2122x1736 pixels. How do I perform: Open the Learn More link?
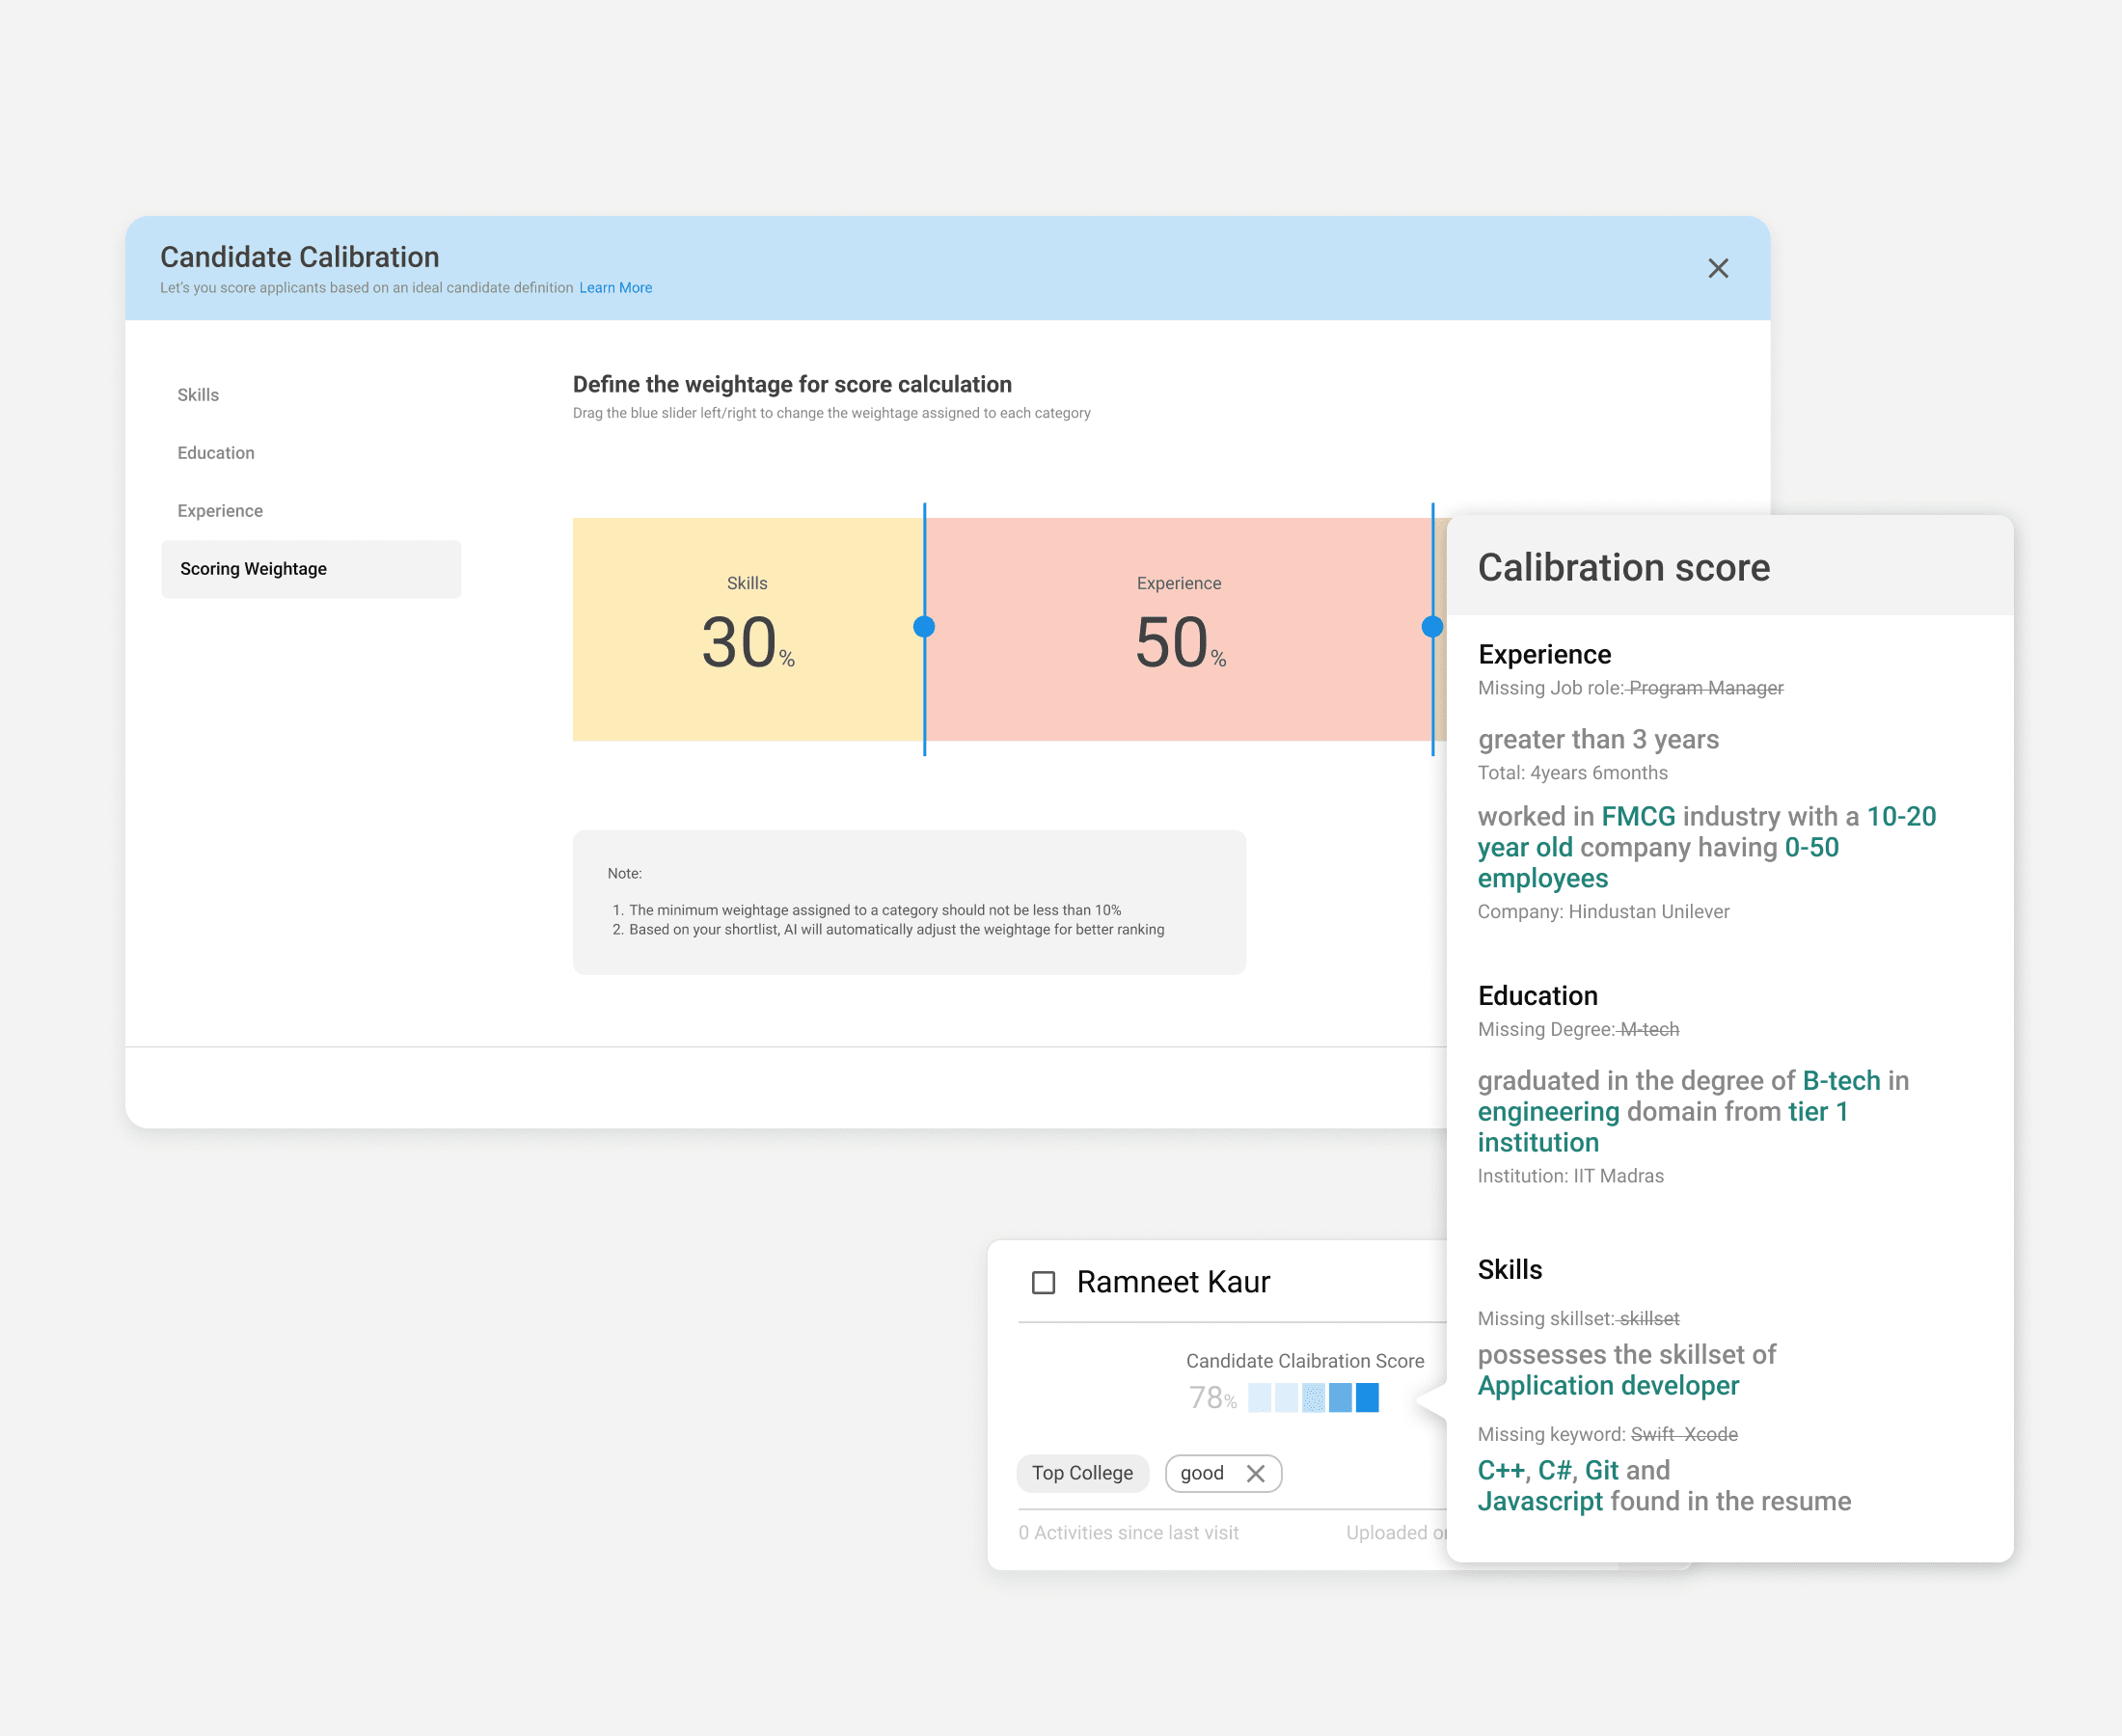pos(615,287)
